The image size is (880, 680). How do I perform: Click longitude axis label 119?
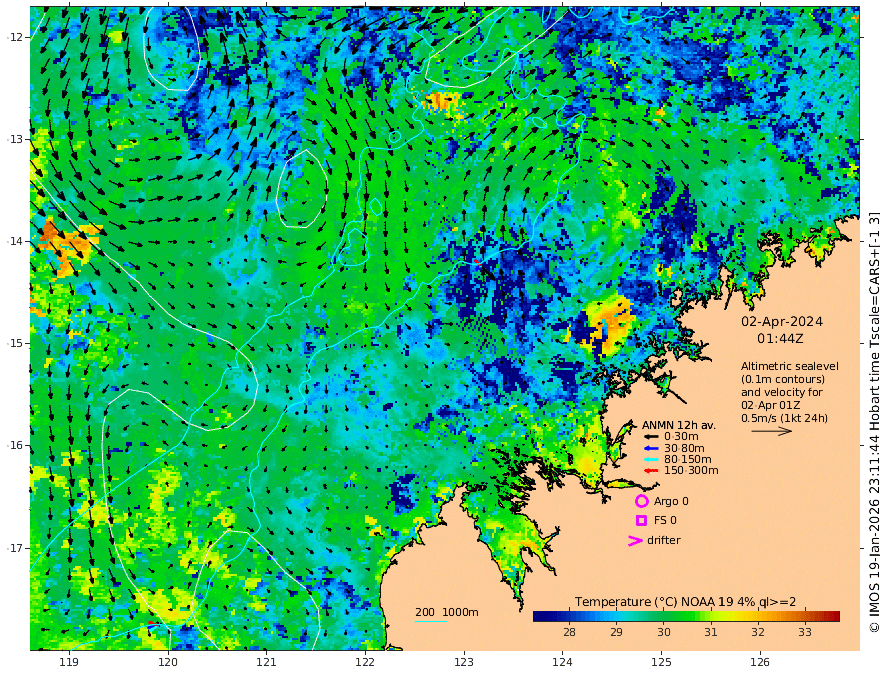click(x=69, y=663)
